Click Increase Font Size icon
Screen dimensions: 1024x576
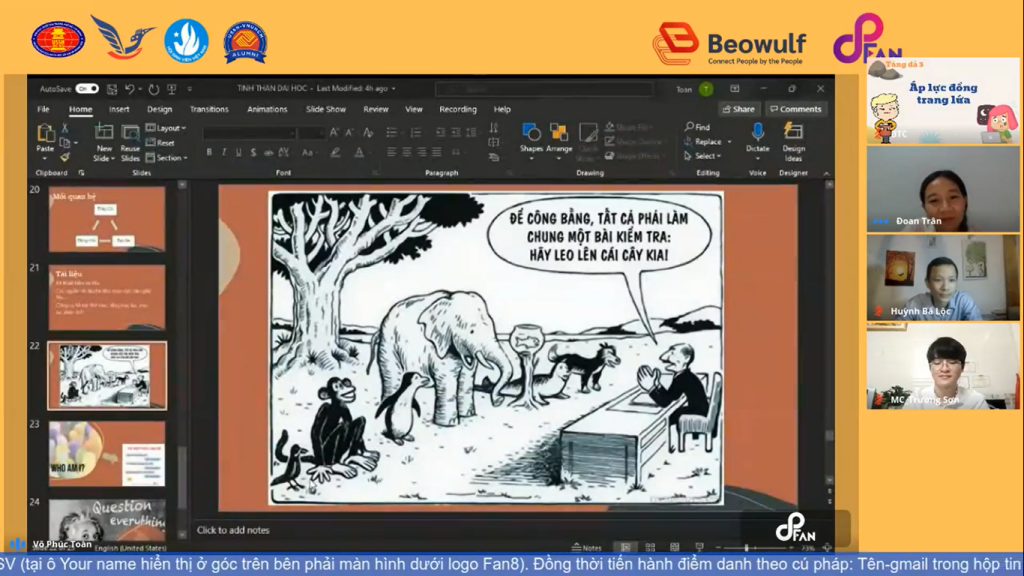(334, 133)
